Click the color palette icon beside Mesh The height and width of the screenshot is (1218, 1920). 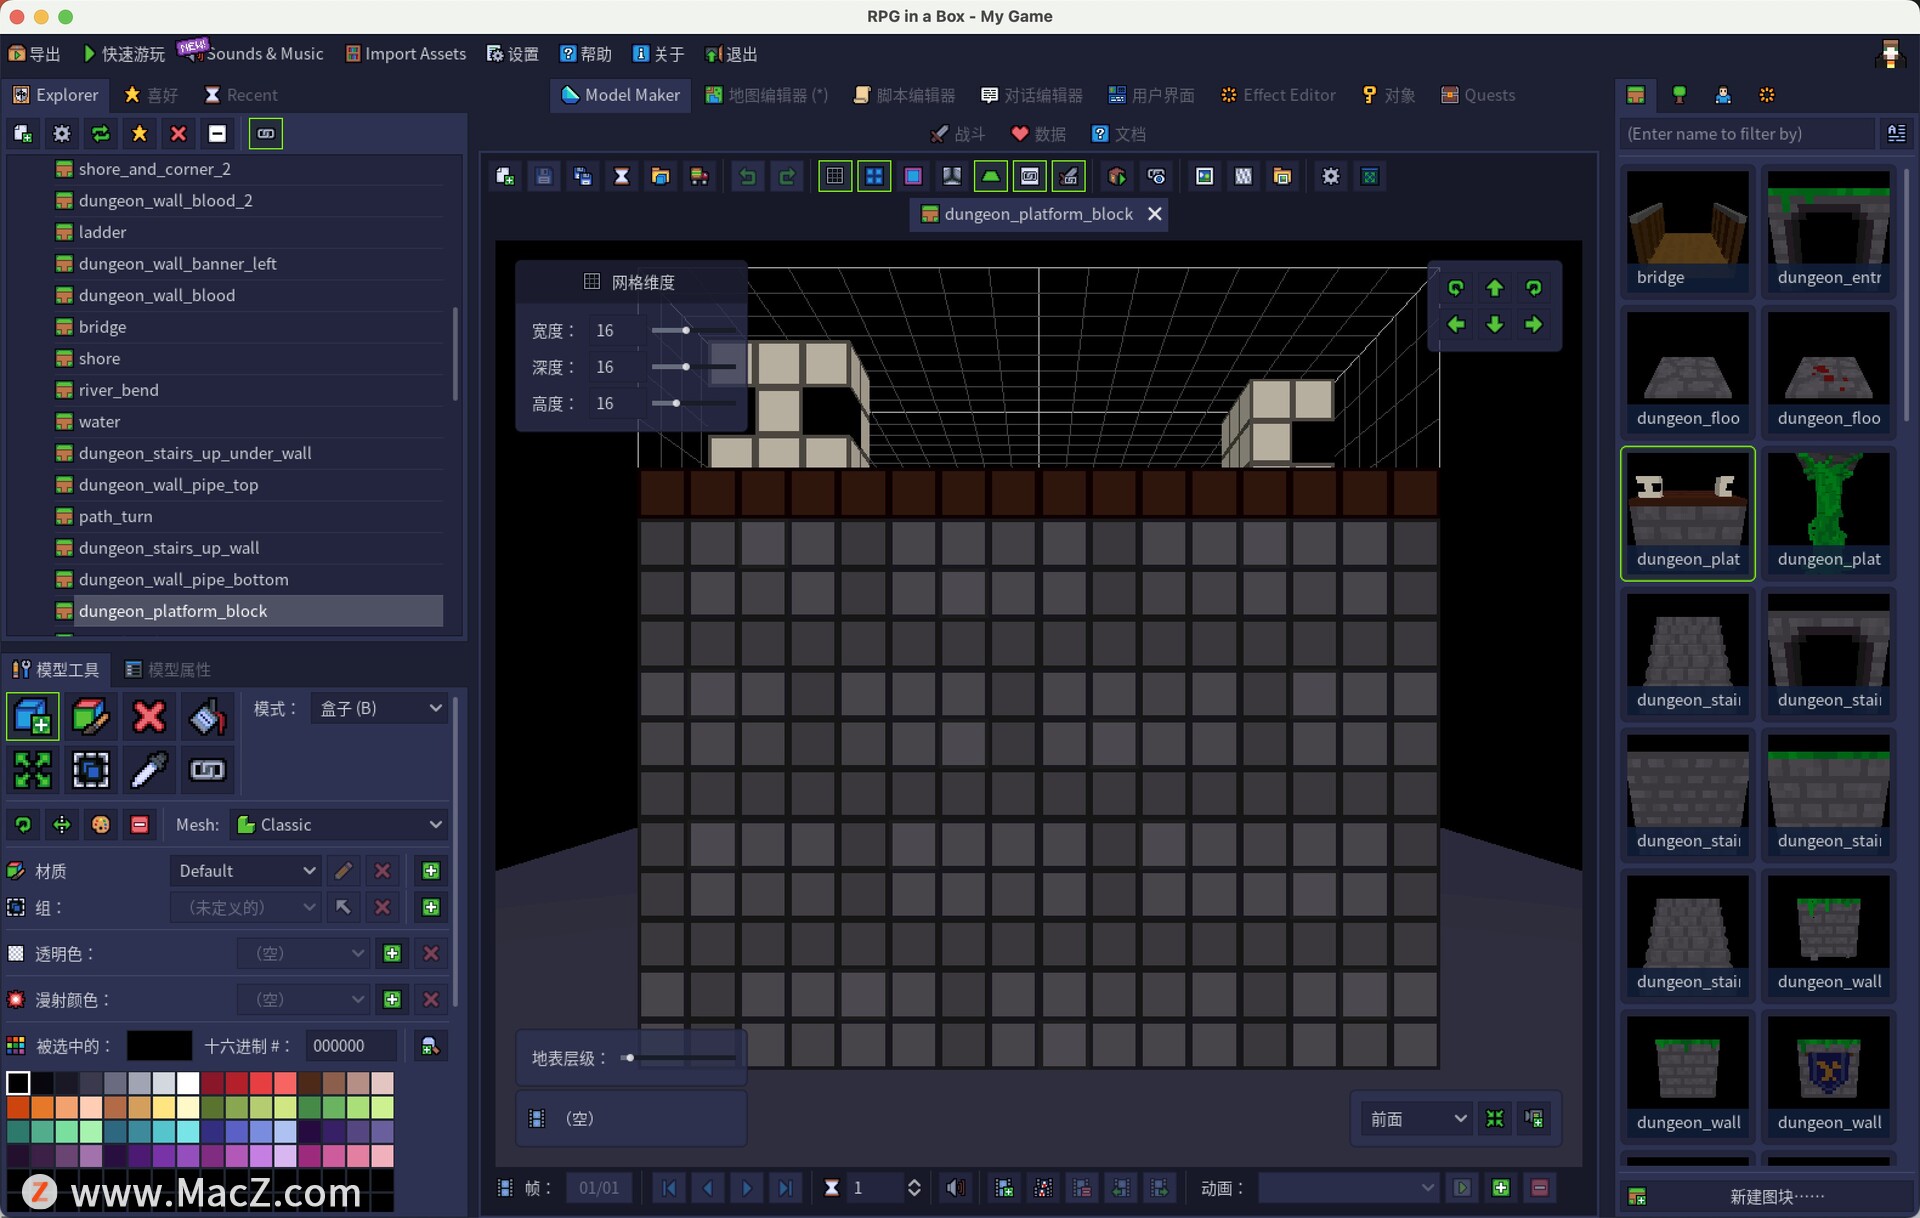click(x=101, y=824)
